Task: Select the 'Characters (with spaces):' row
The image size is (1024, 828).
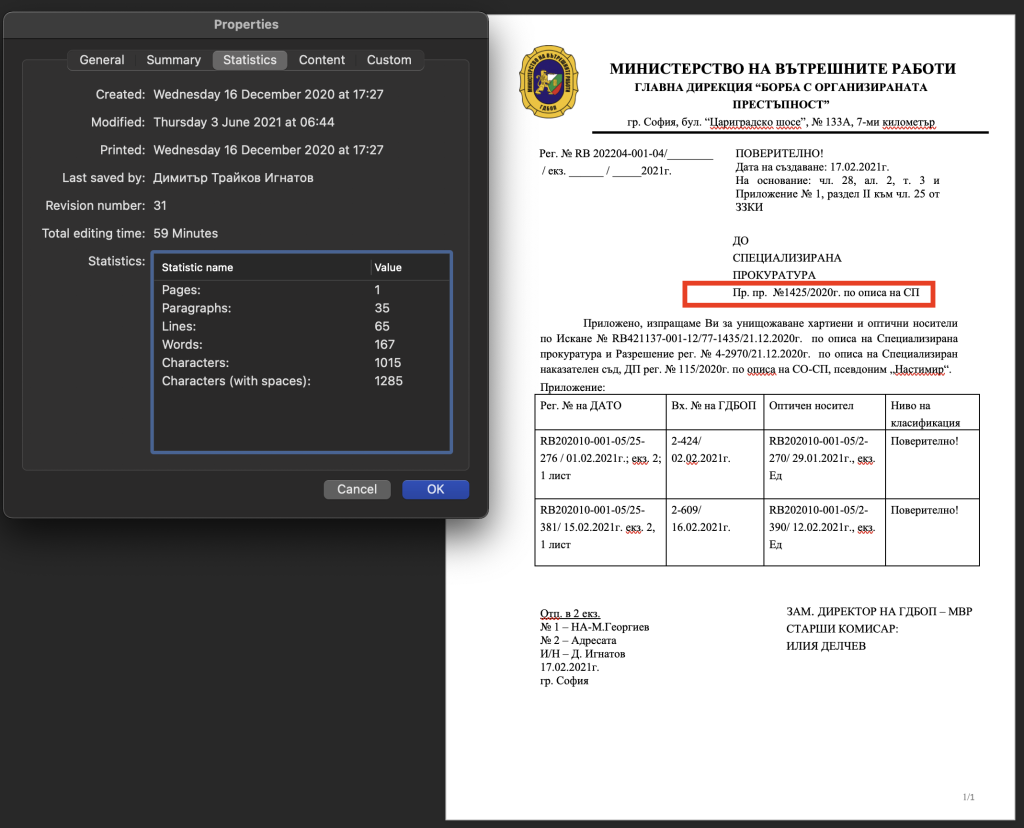Action: (x=301, y=381)
